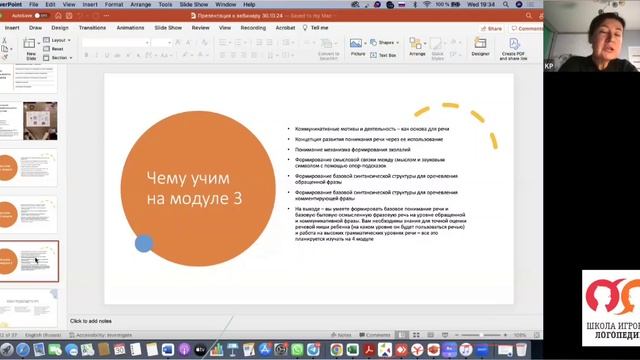Open the Slide Show ribbon tab
640x360 pixels.
tap(168, 28)
